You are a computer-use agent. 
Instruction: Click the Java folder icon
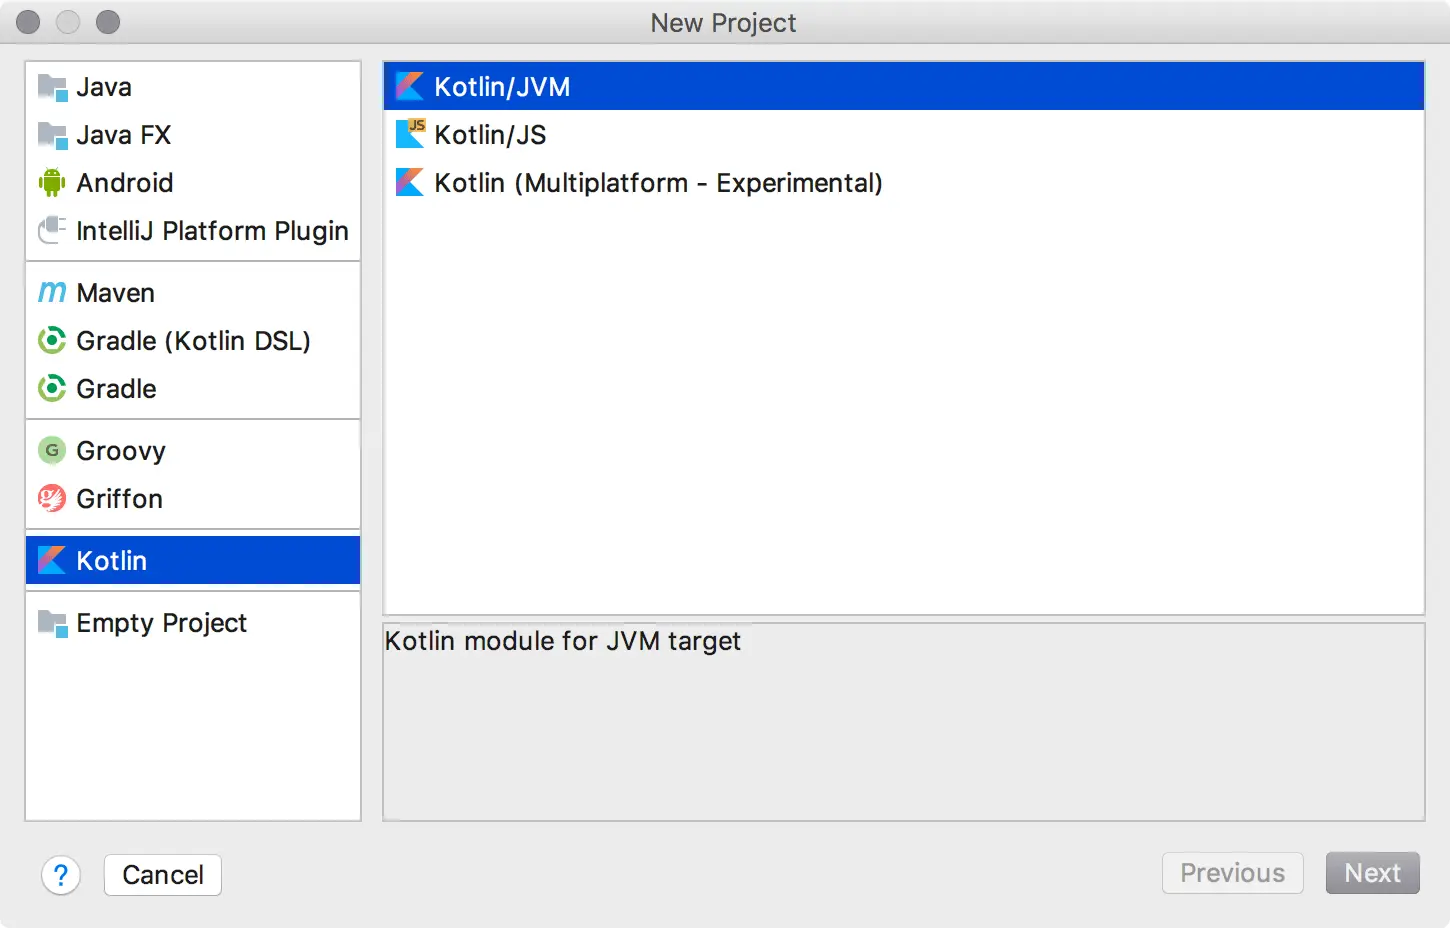52,87
